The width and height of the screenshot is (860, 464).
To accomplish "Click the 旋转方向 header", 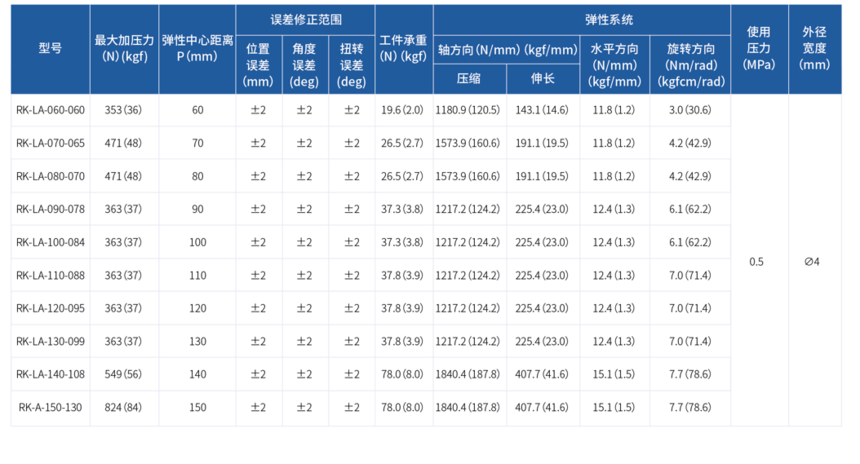I will tap(691, 65).
